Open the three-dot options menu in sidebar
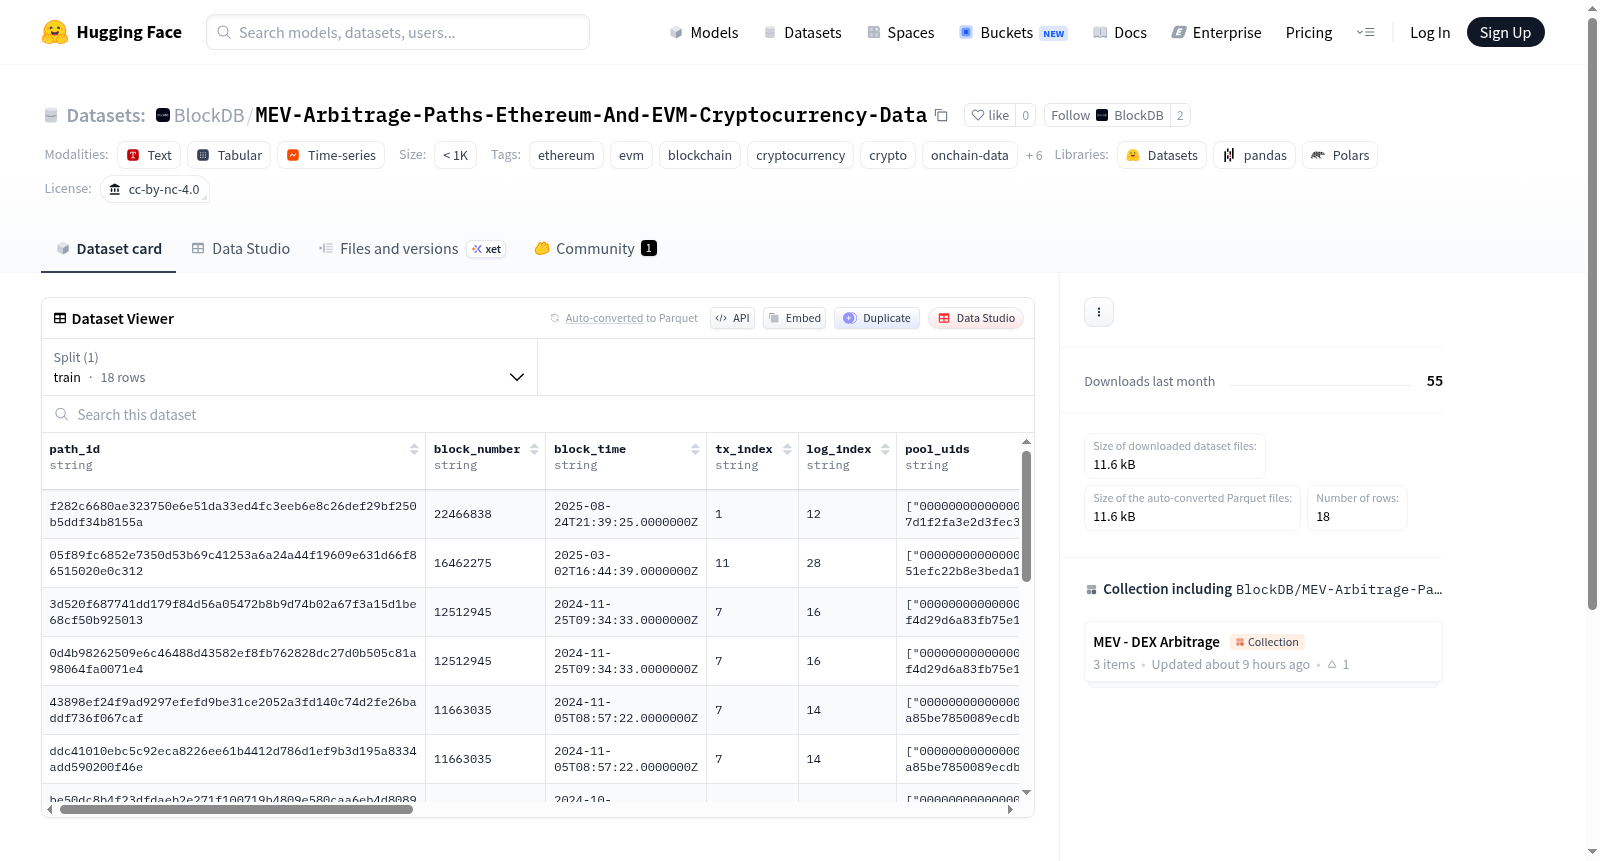 [1099, 312]
